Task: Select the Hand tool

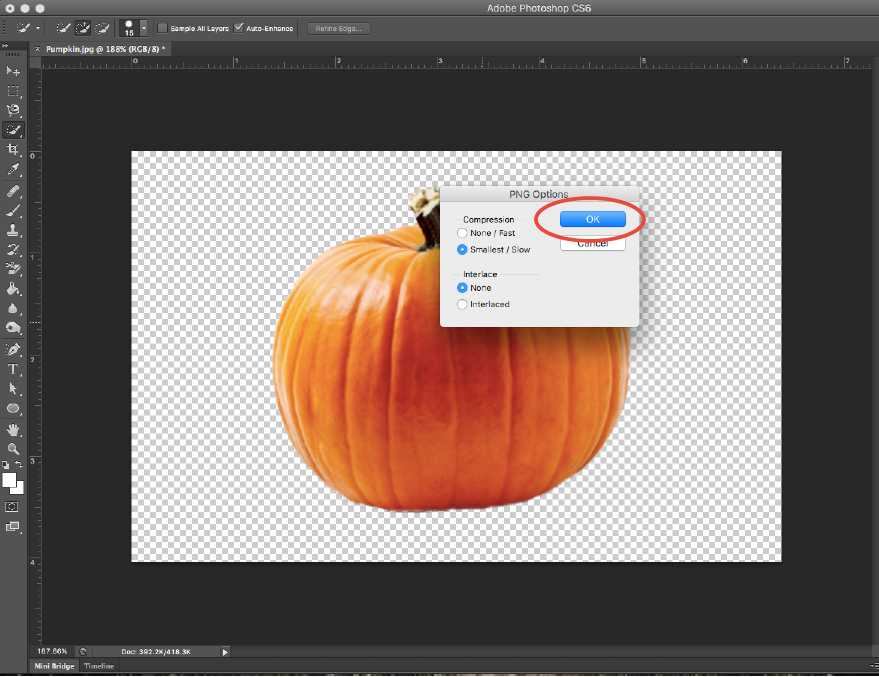Action: pos(13,429)
